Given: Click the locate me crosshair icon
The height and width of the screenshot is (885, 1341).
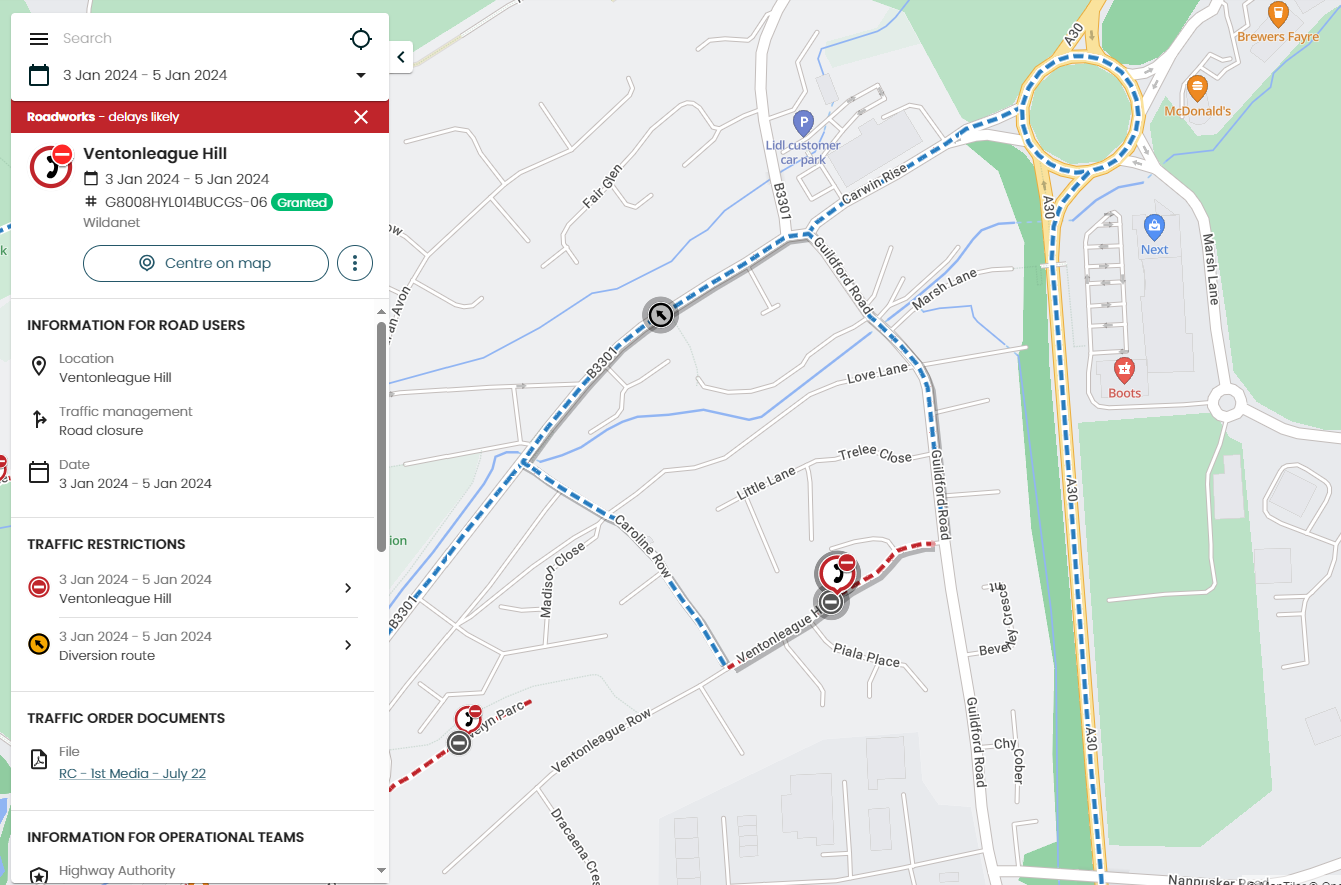Looking at the screenshot, I should tap(361, 39).
